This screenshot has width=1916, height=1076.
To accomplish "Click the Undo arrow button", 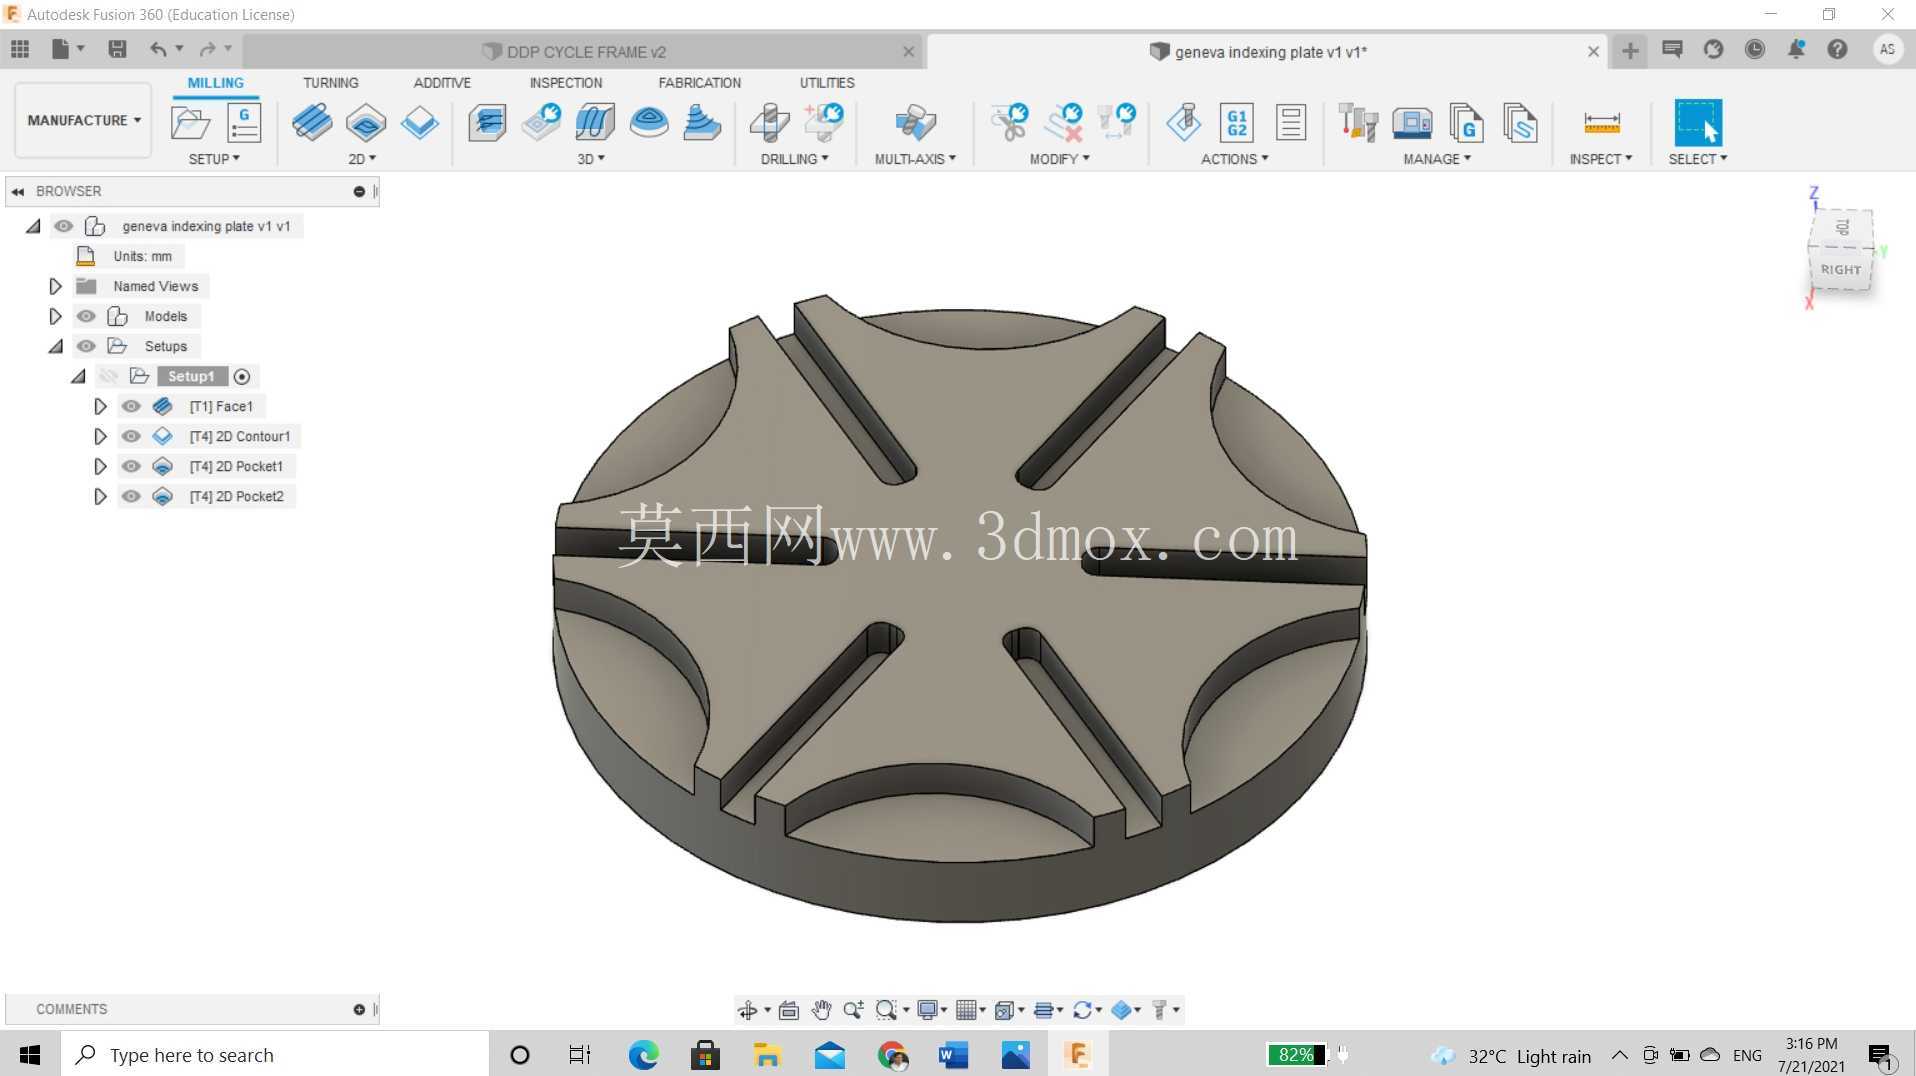I will coord(158,49).
